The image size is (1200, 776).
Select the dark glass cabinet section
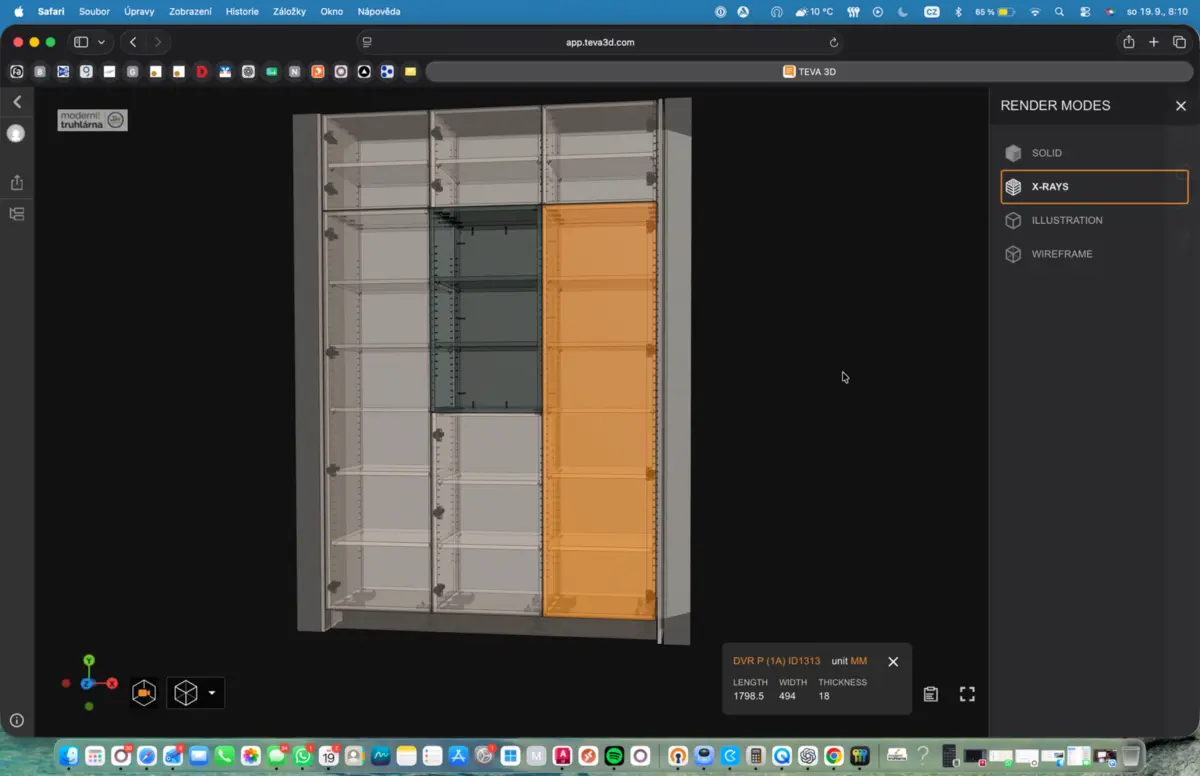[x=486, y=310]
